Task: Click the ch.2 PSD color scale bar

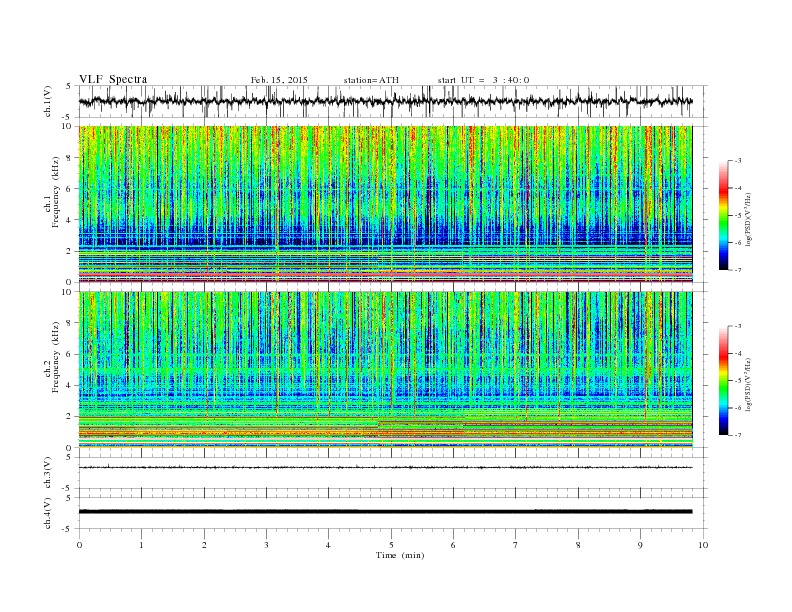Action: coord(723,381)
